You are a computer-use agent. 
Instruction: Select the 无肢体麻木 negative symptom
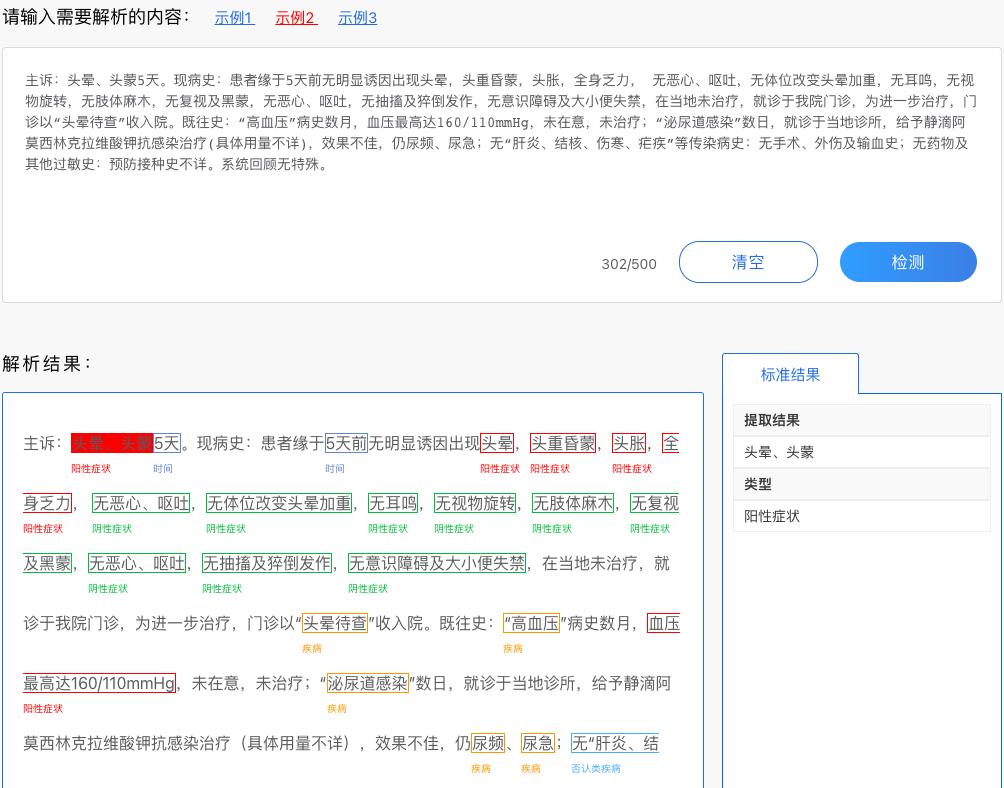573,503
